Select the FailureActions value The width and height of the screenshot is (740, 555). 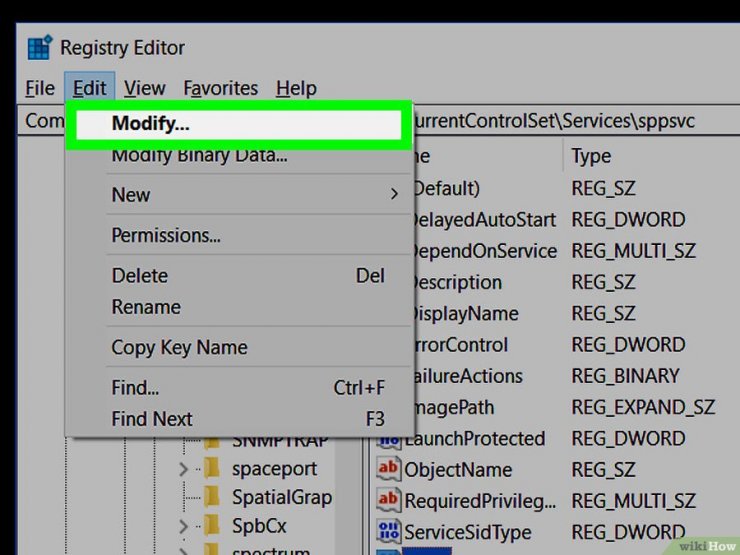(x=467, y=376)
